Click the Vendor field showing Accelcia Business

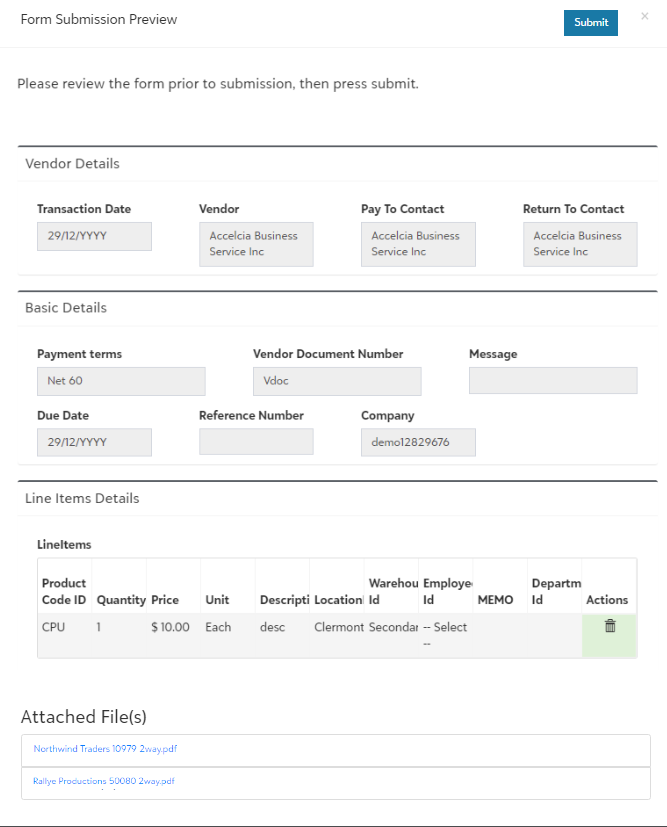pos(256,244)
